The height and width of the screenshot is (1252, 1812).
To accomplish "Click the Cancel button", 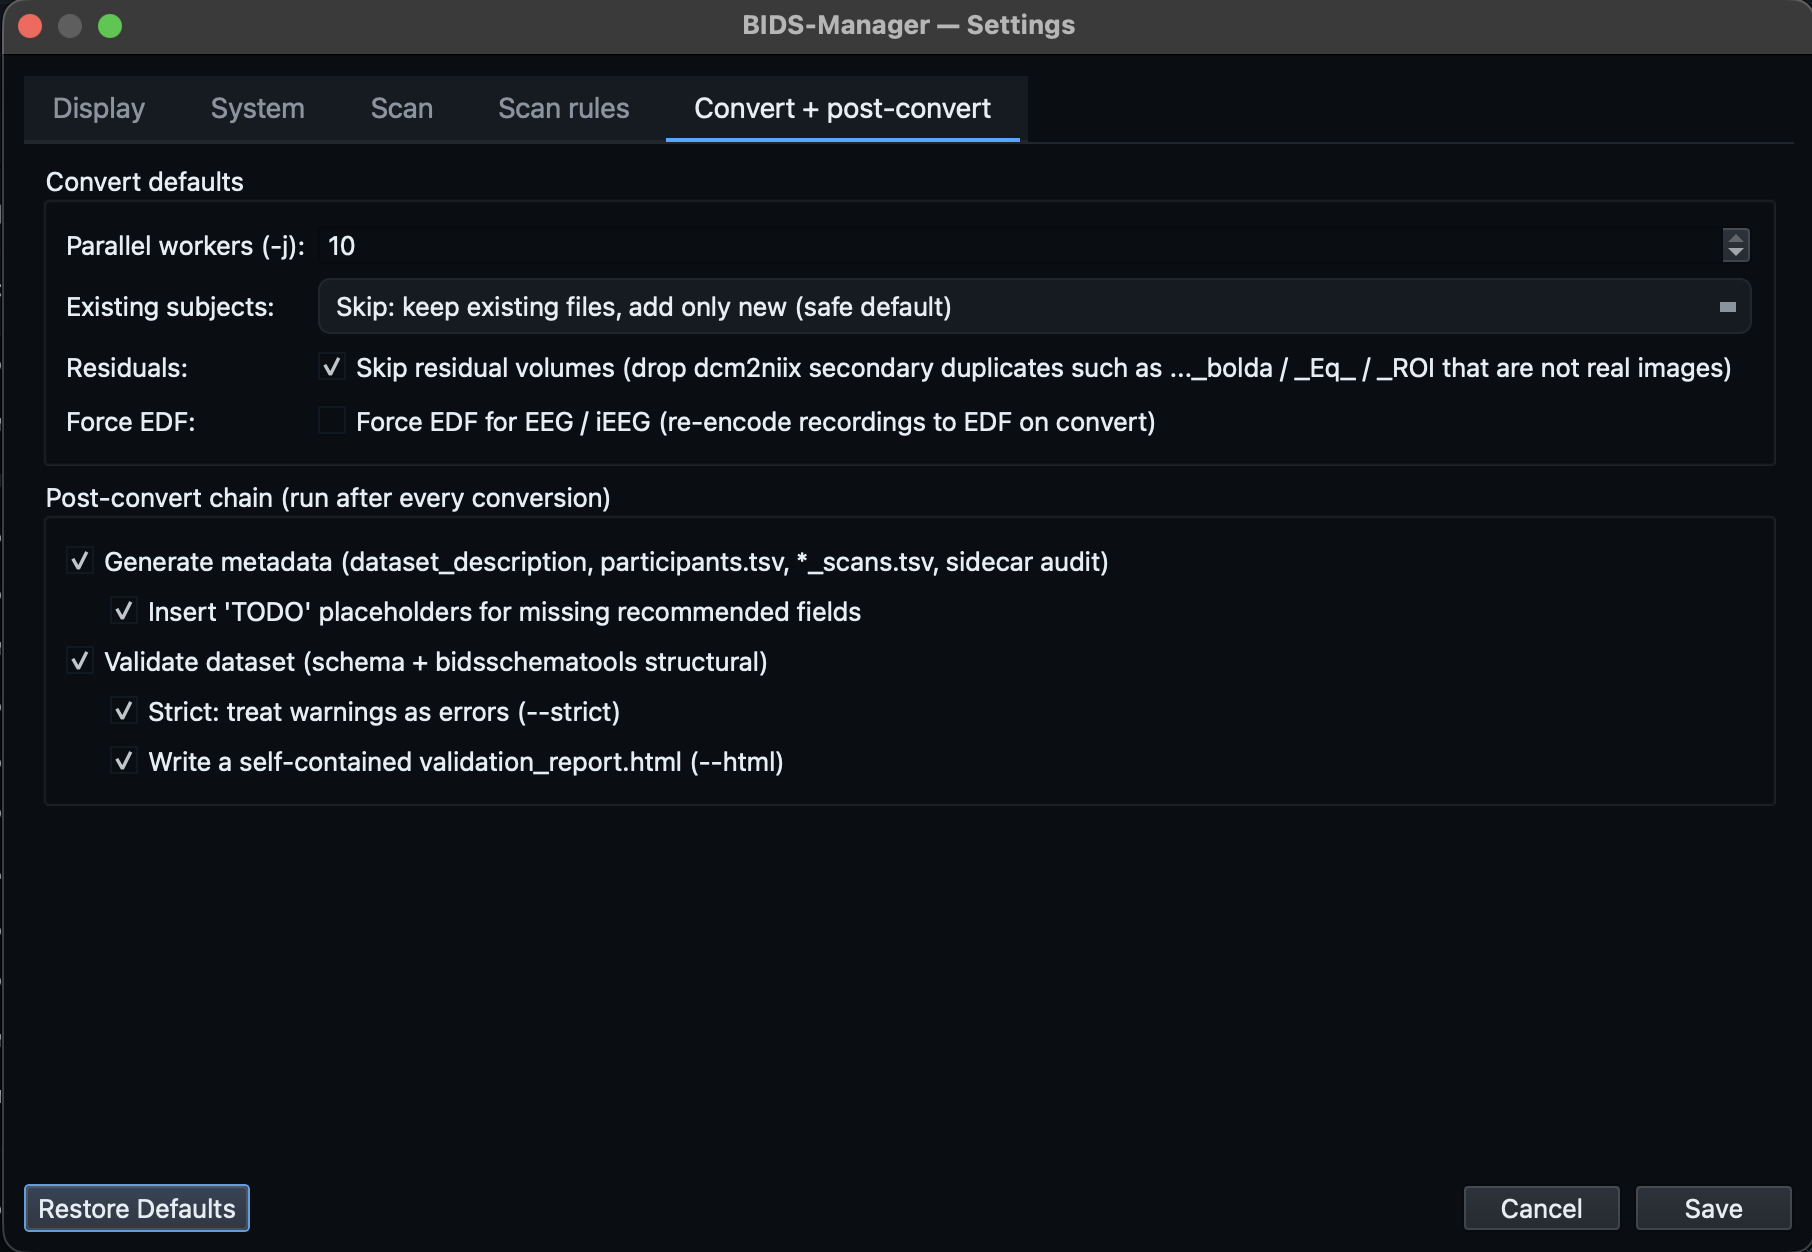I will (1541, 1208).
